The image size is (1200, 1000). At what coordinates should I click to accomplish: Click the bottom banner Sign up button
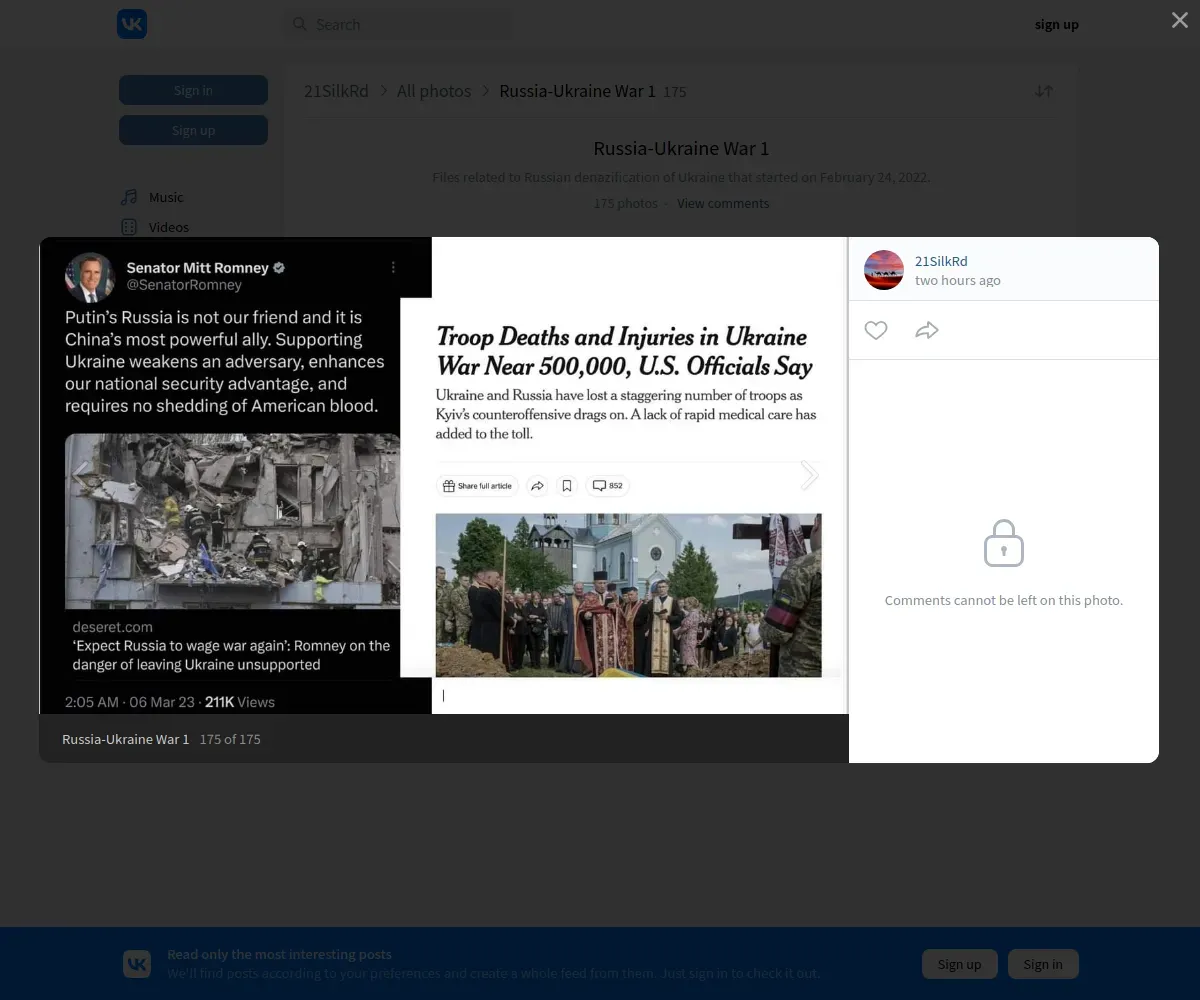[960, 964]
